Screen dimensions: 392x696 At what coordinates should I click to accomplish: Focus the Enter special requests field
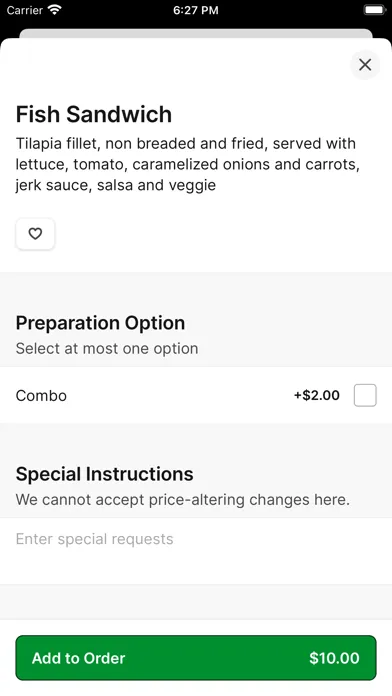(196, 551)
